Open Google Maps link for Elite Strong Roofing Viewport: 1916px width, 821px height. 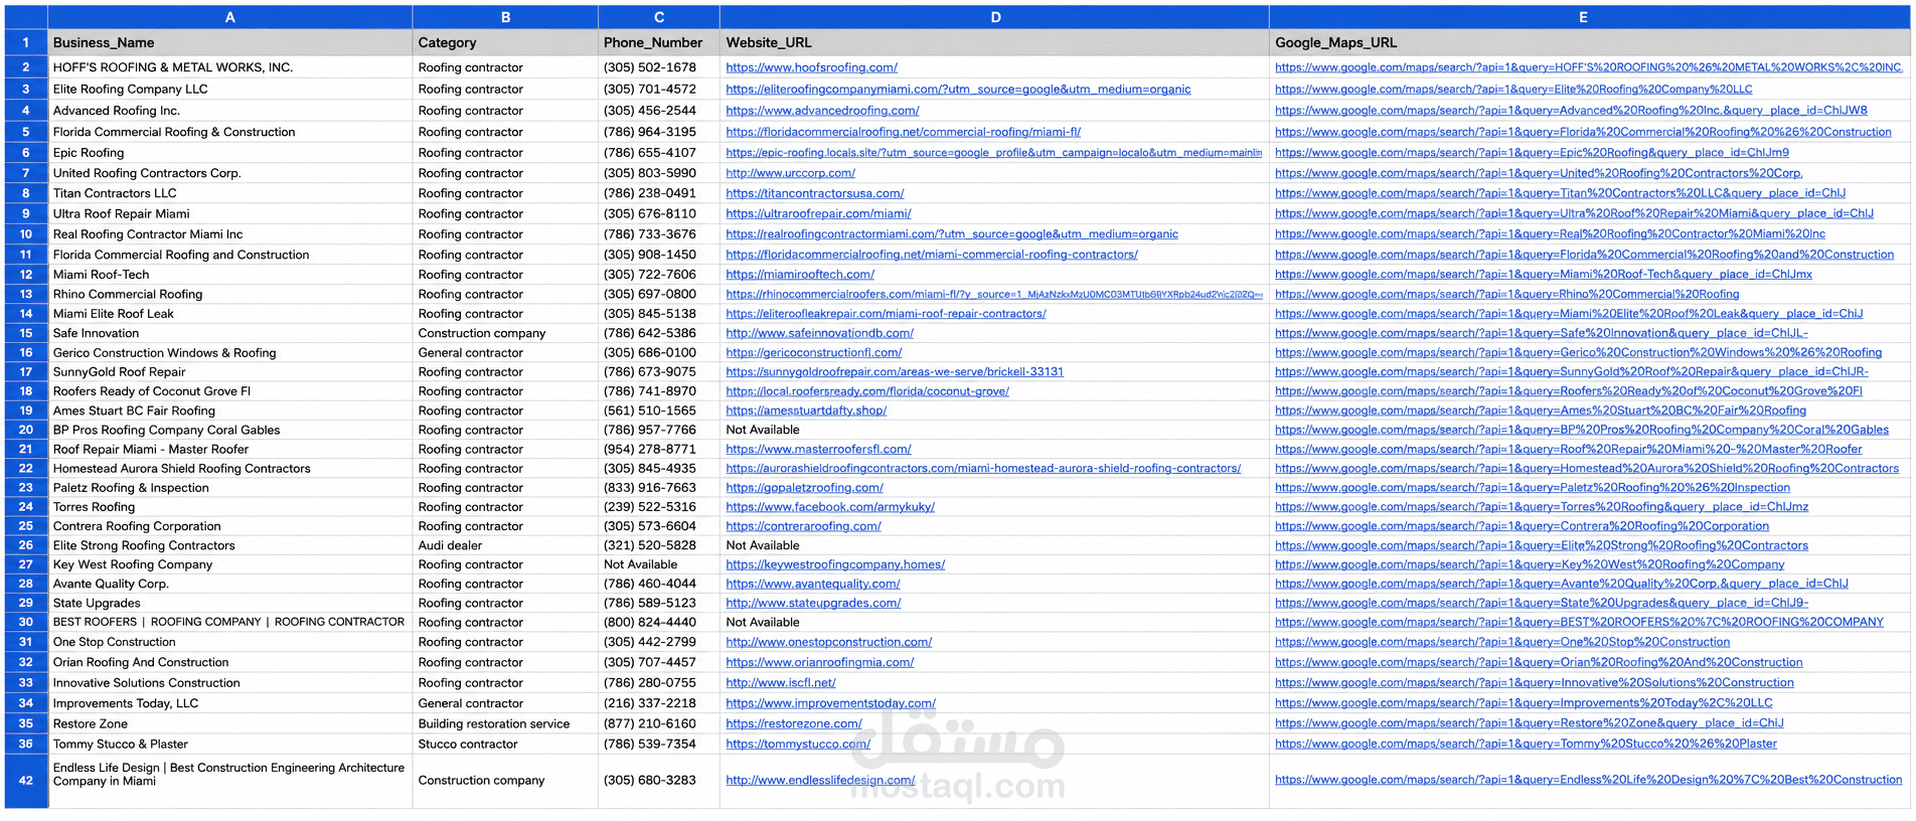pos(1542,545)
